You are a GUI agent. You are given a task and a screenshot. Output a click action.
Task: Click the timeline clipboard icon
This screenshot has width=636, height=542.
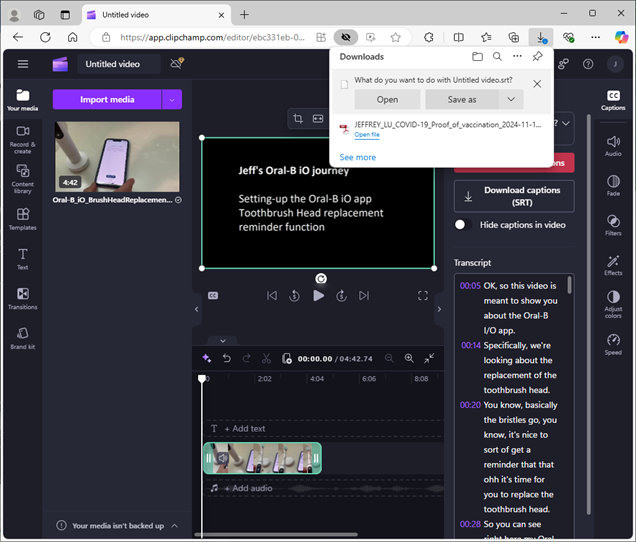[x=286, y=358]
